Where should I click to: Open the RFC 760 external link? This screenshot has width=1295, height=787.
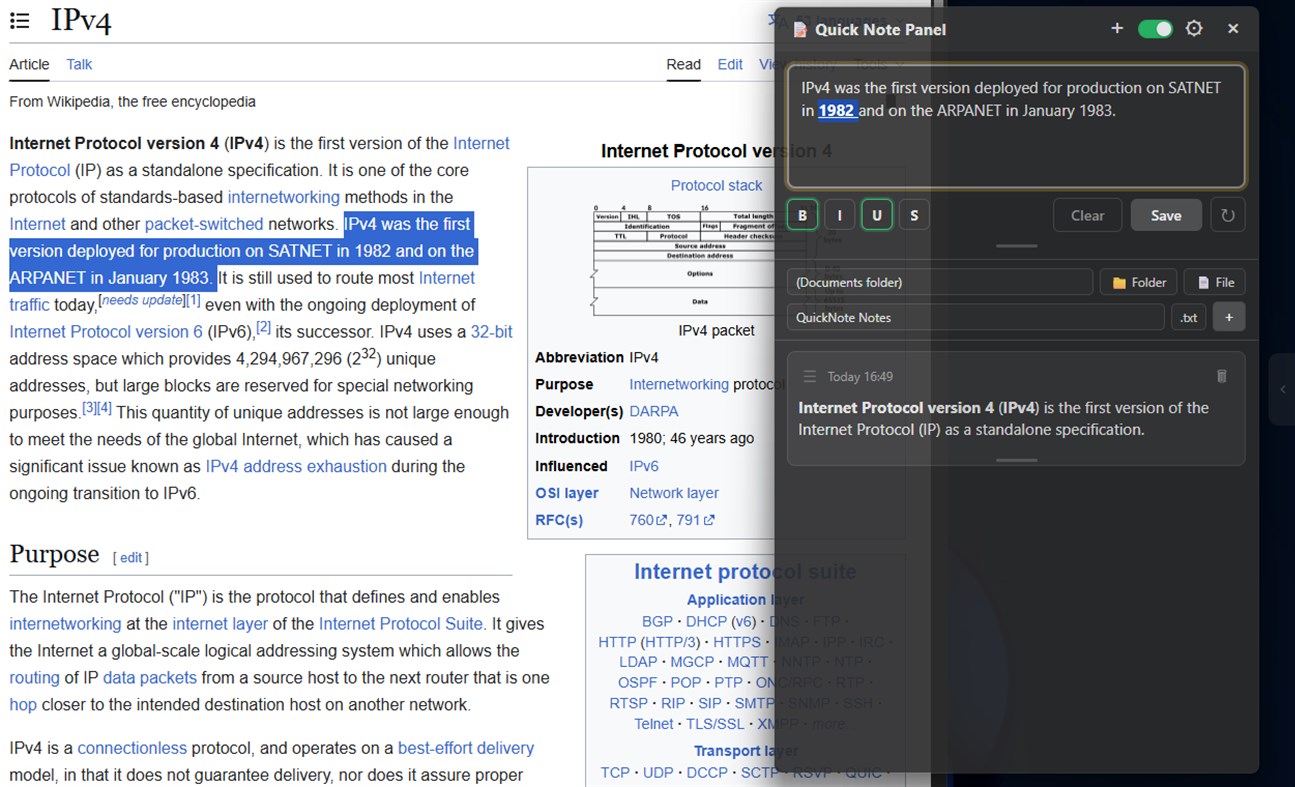(x=648, y=520)
